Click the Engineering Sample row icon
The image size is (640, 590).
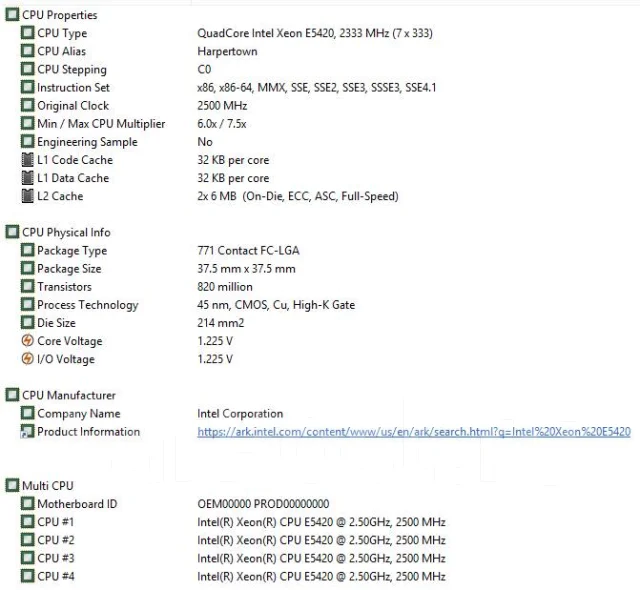(27, 142)
